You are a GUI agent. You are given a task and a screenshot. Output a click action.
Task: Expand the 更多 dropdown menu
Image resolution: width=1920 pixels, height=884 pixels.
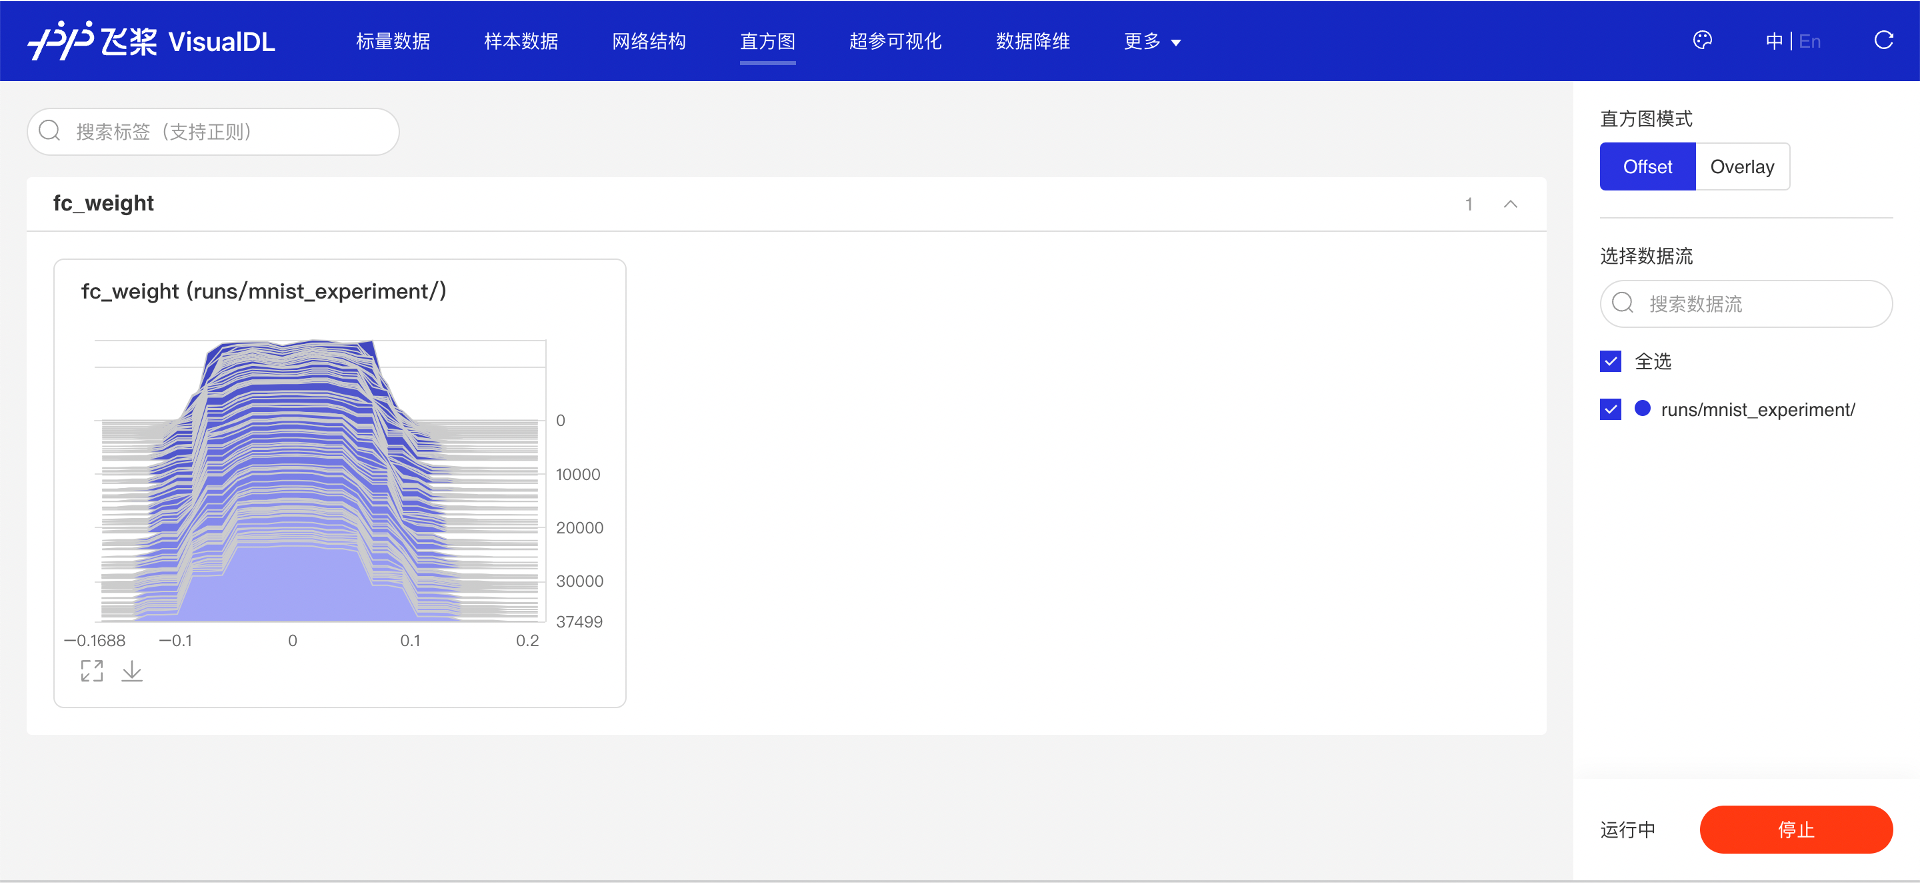(1152, 41)
